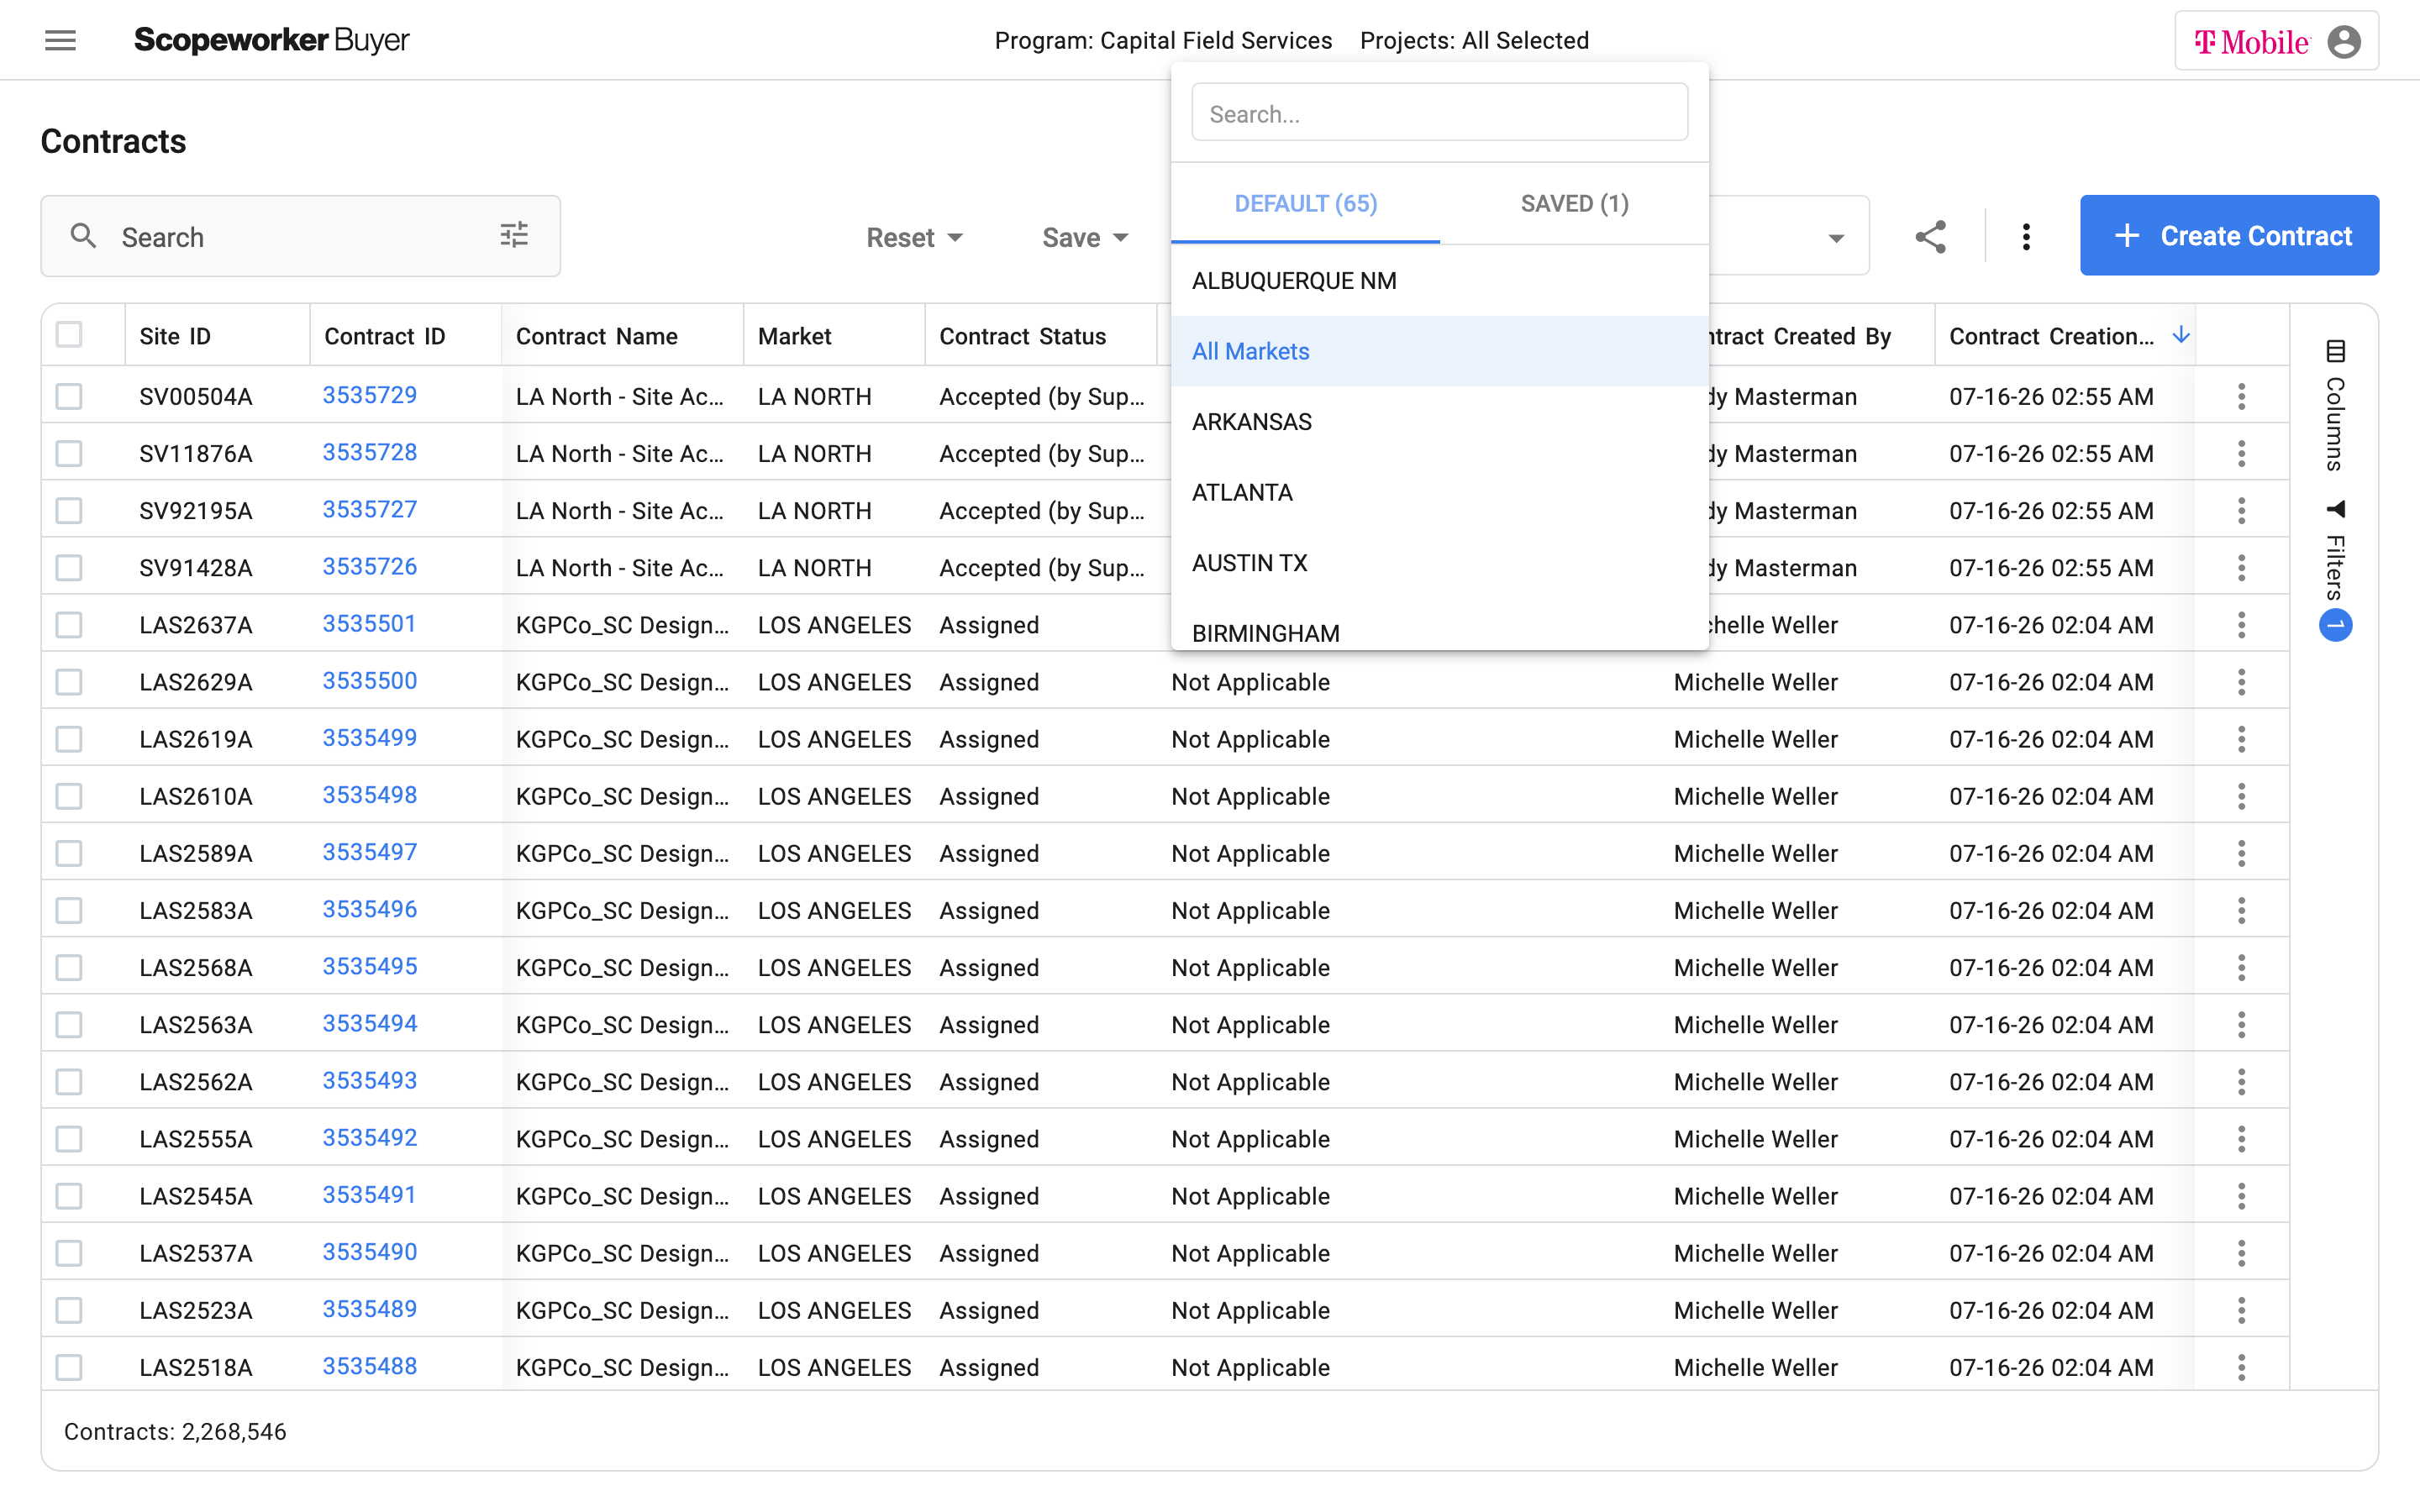The width and height of the screenshot is (2420, 1512).
Task: Open contract link 3535489
Action: point(369,1309)
